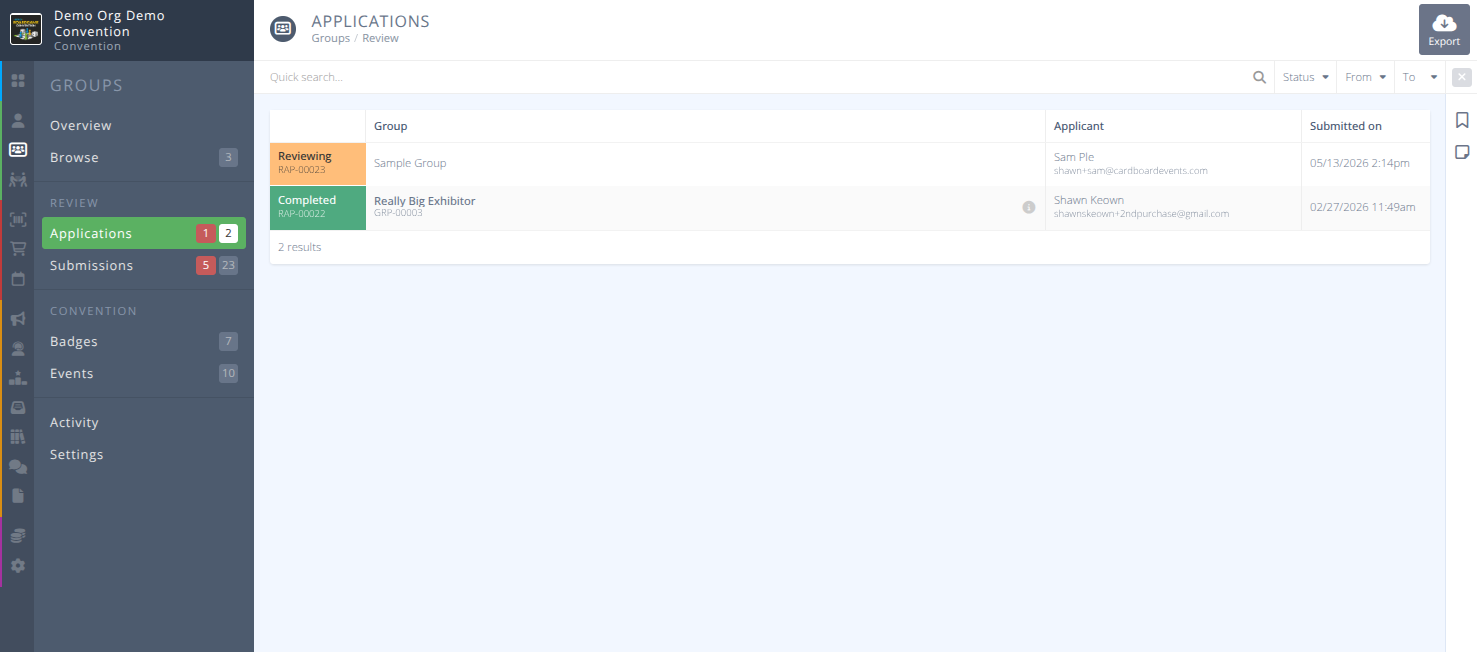Viewport: 1477px width, 652px height.
Task: Open the stacked coins finance rail icon
Action: pos(17,536)
